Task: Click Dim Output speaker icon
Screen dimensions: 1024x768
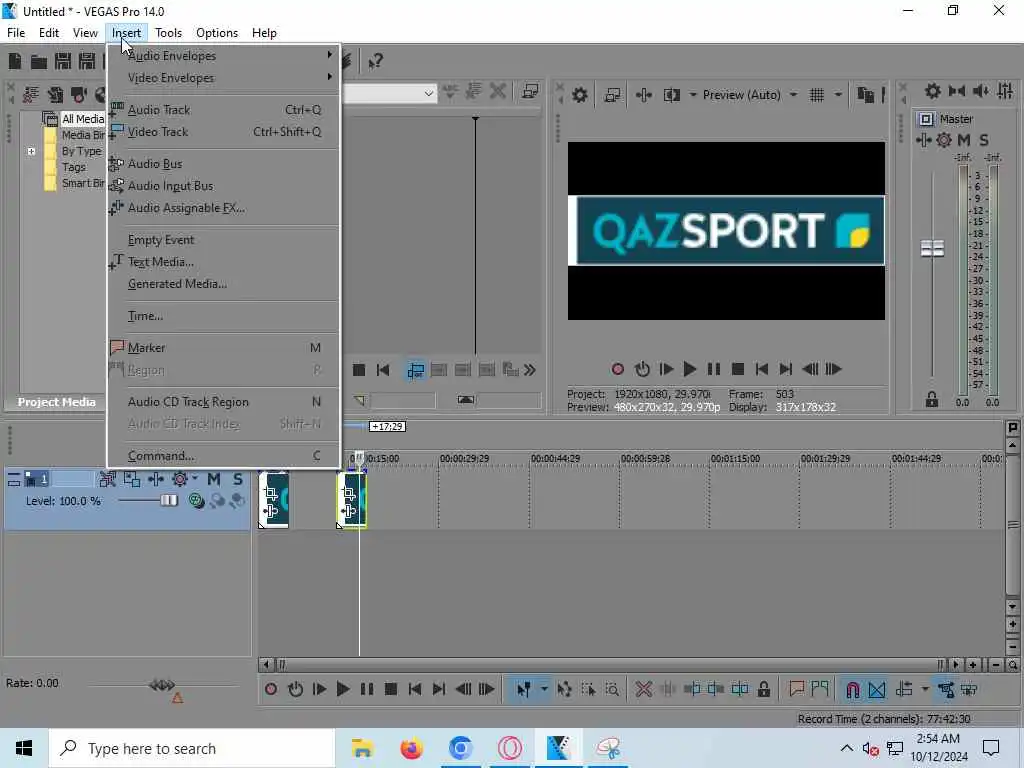Action: 980,91
